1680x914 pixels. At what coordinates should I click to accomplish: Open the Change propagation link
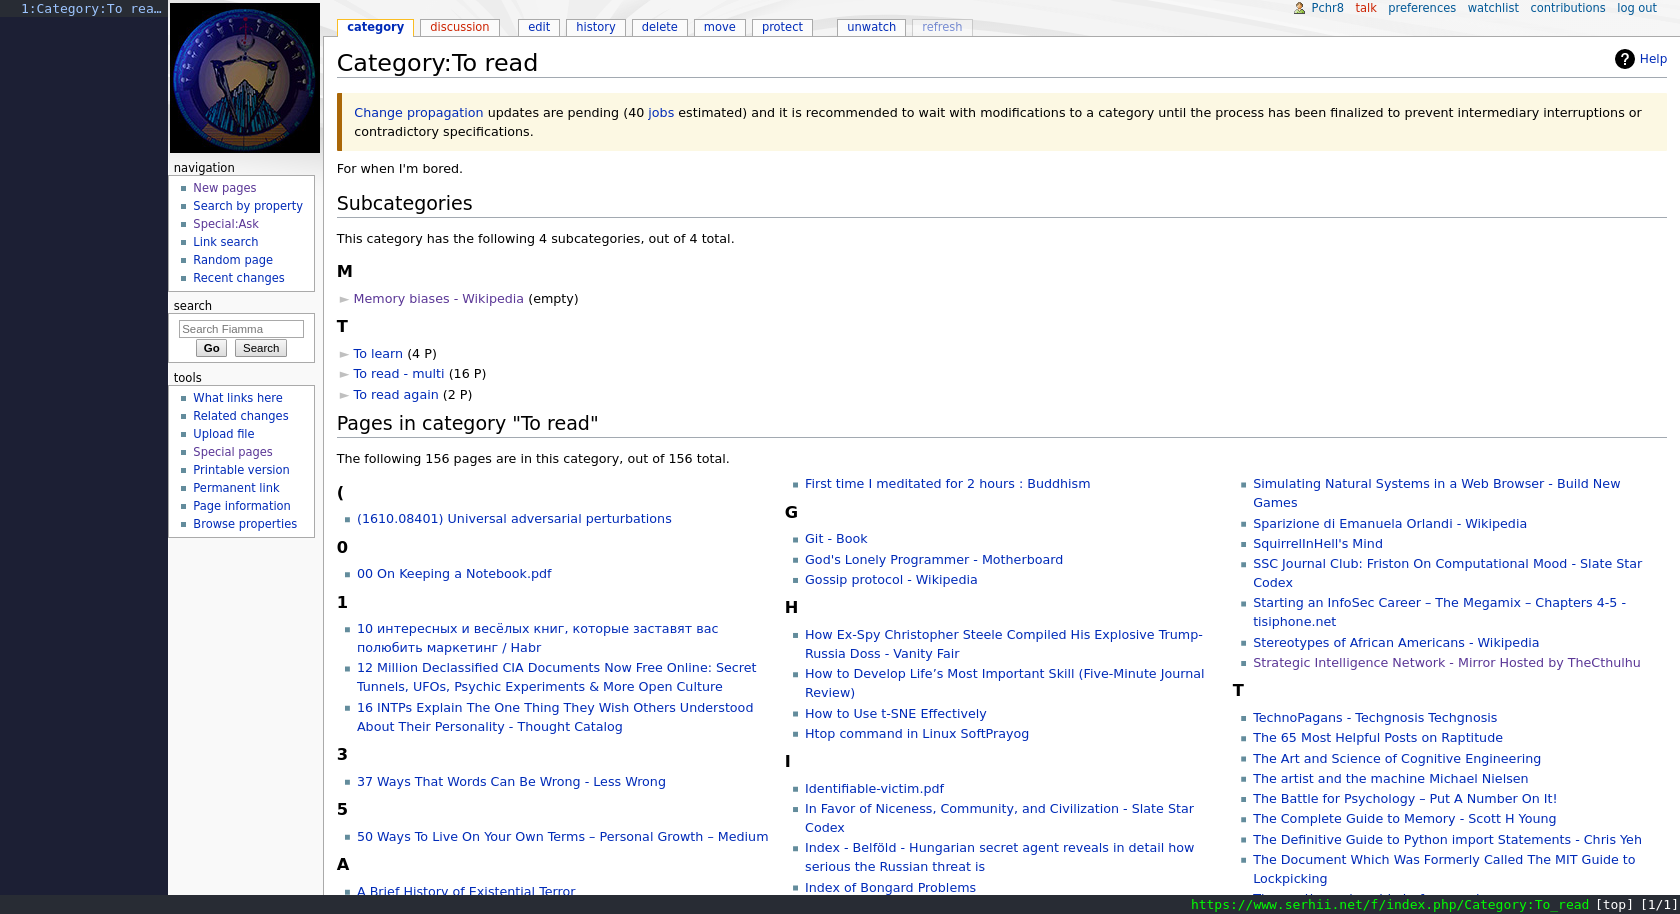[x=418, y=113]
